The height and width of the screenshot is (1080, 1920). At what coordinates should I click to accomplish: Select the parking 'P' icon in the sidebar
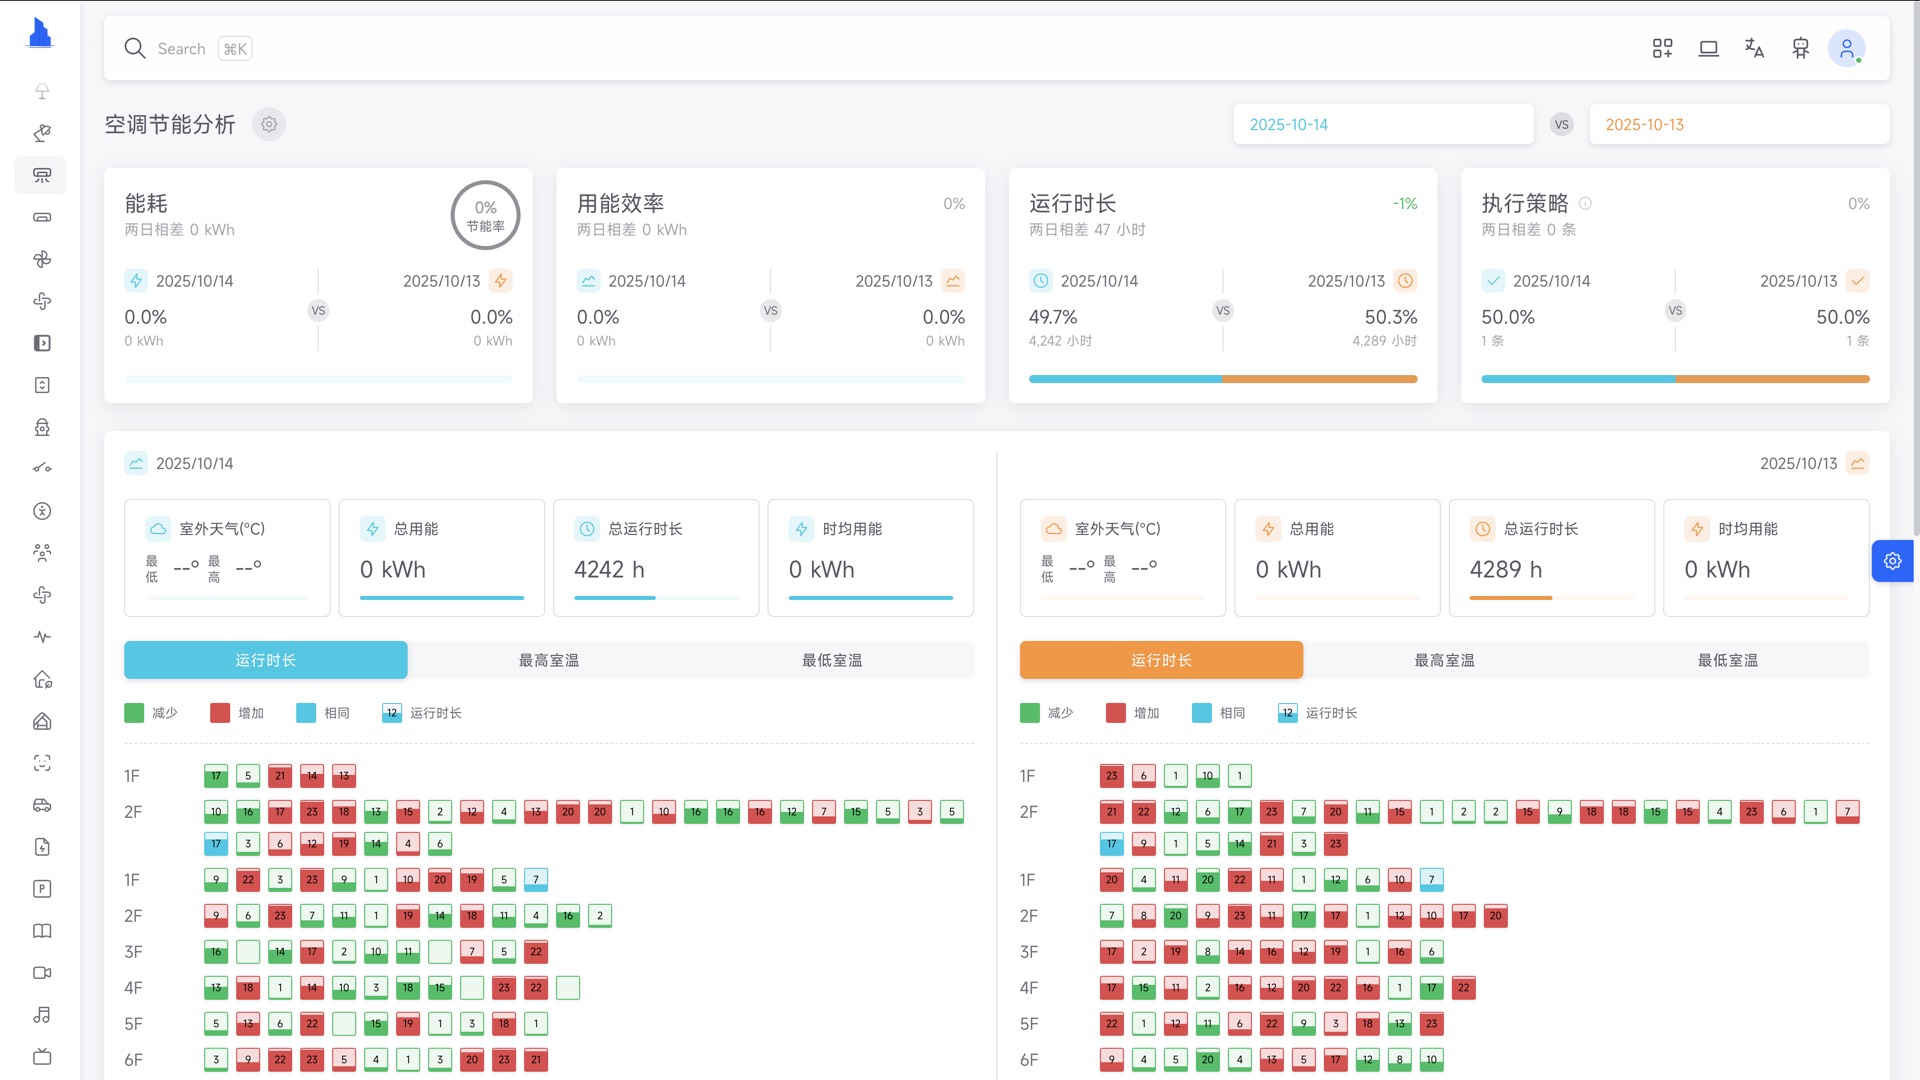point(41,889)
